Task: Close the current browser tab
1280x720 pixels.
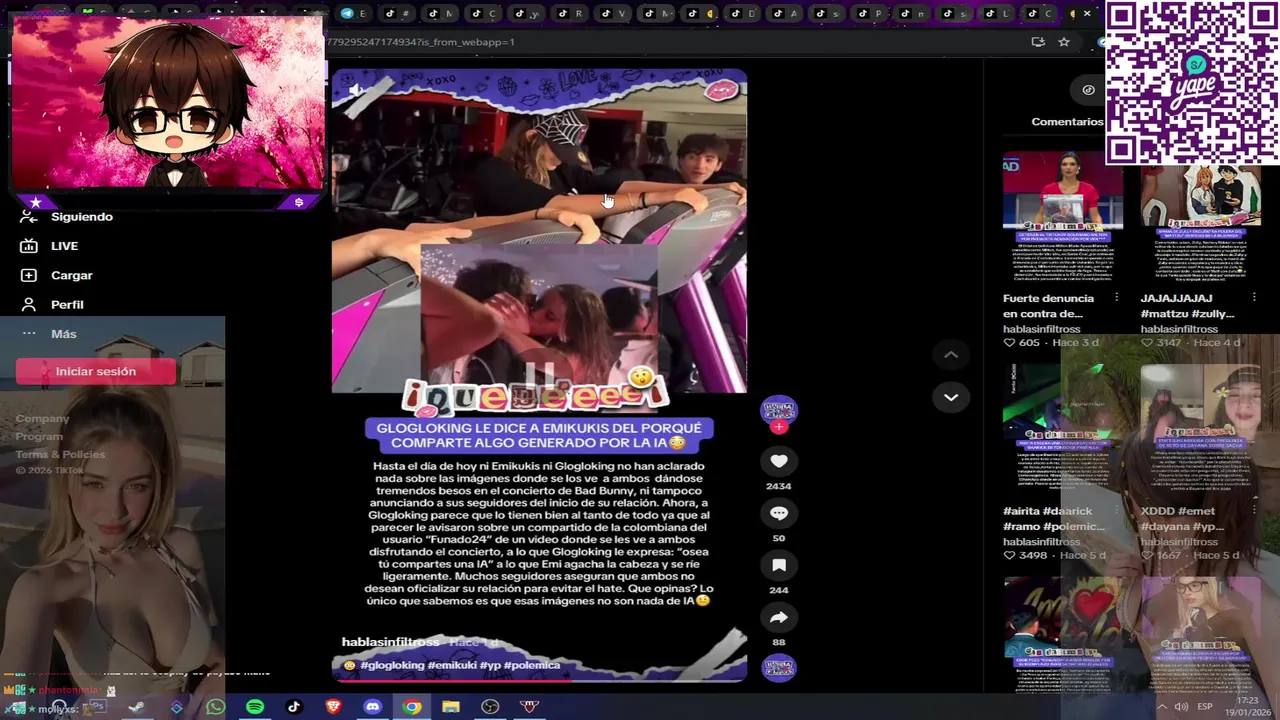Action: [1087, 13]
